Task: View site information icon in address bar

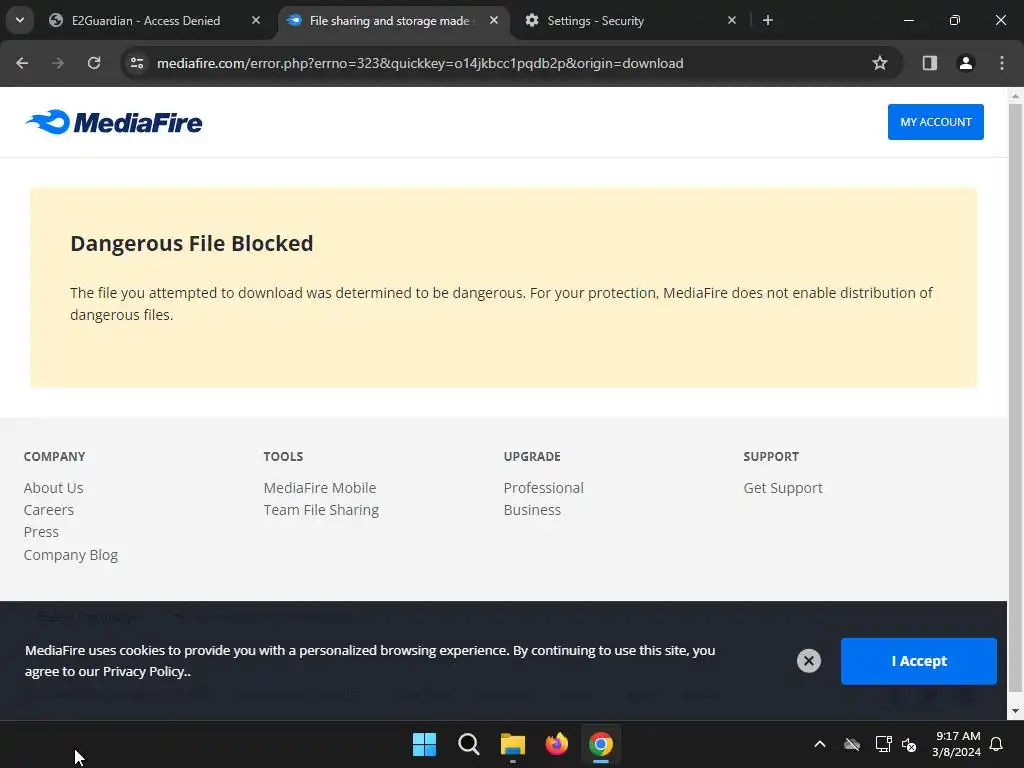Action: point(136,63)
